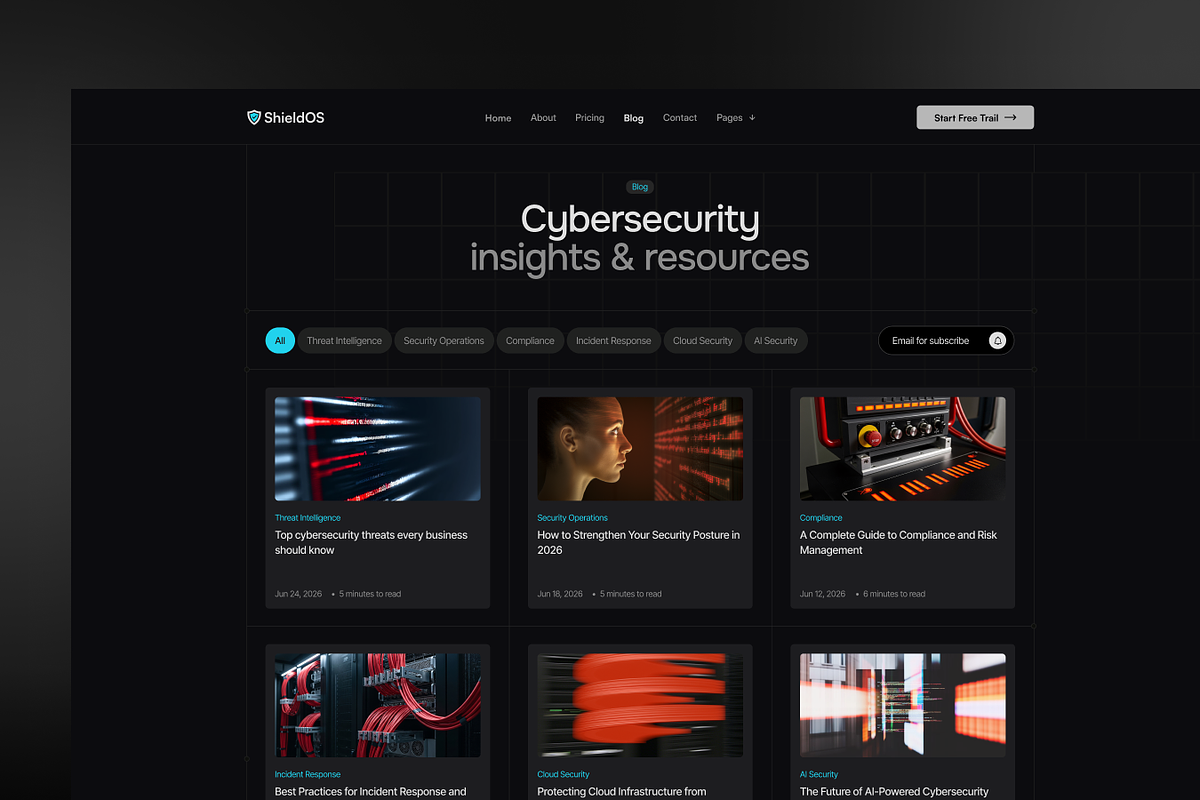Open the red data streams article thumbnail
The width and height of the screenshot is (1200, 800).
tap(378, 449)
